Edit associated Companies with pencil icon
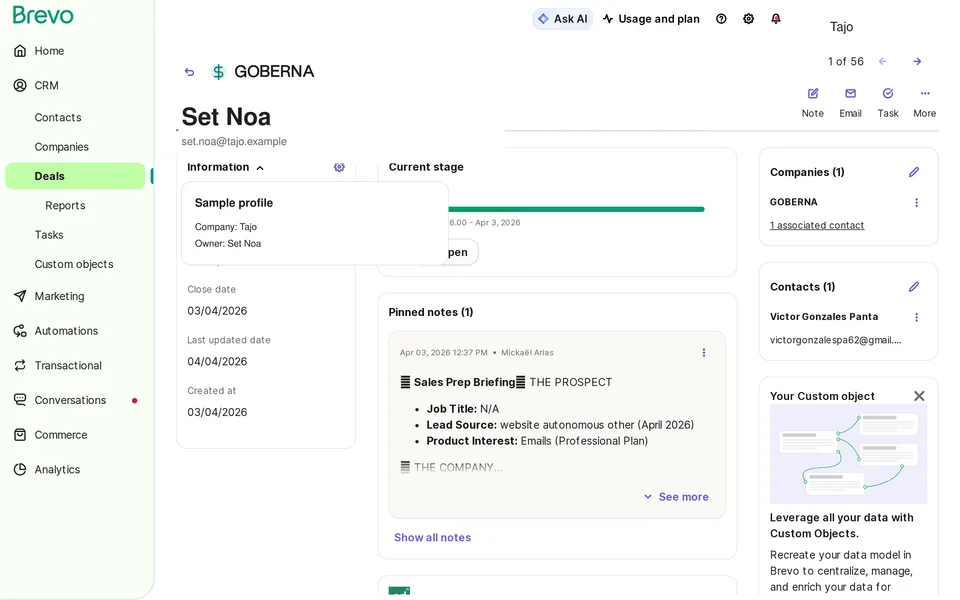Screen dimensions: 960x600 [913, 172]
